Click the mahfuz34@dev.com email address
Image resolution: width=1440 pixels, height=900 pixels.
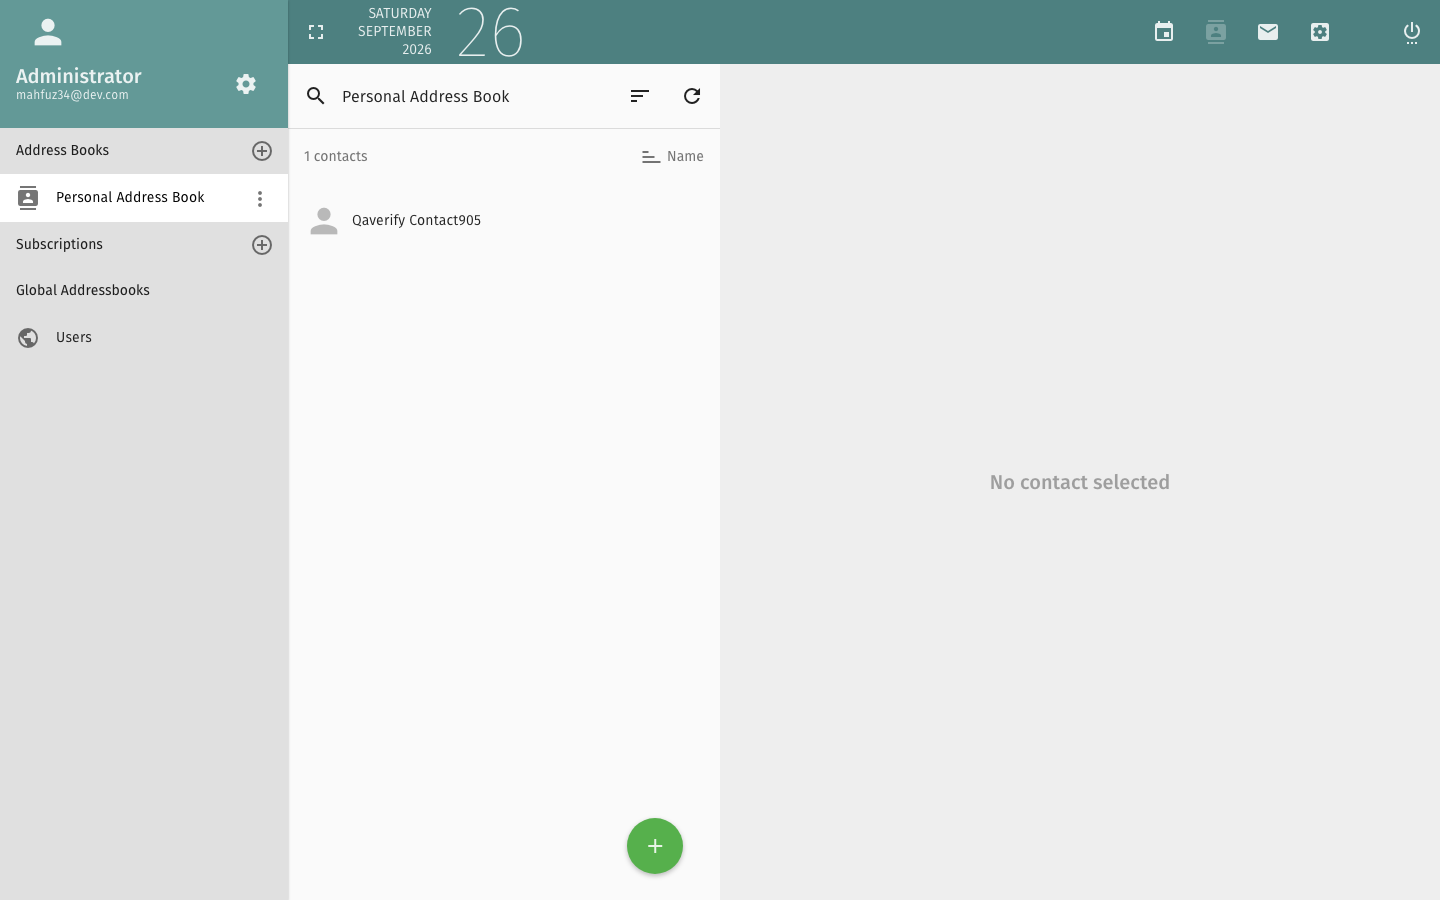click(72, 96)
